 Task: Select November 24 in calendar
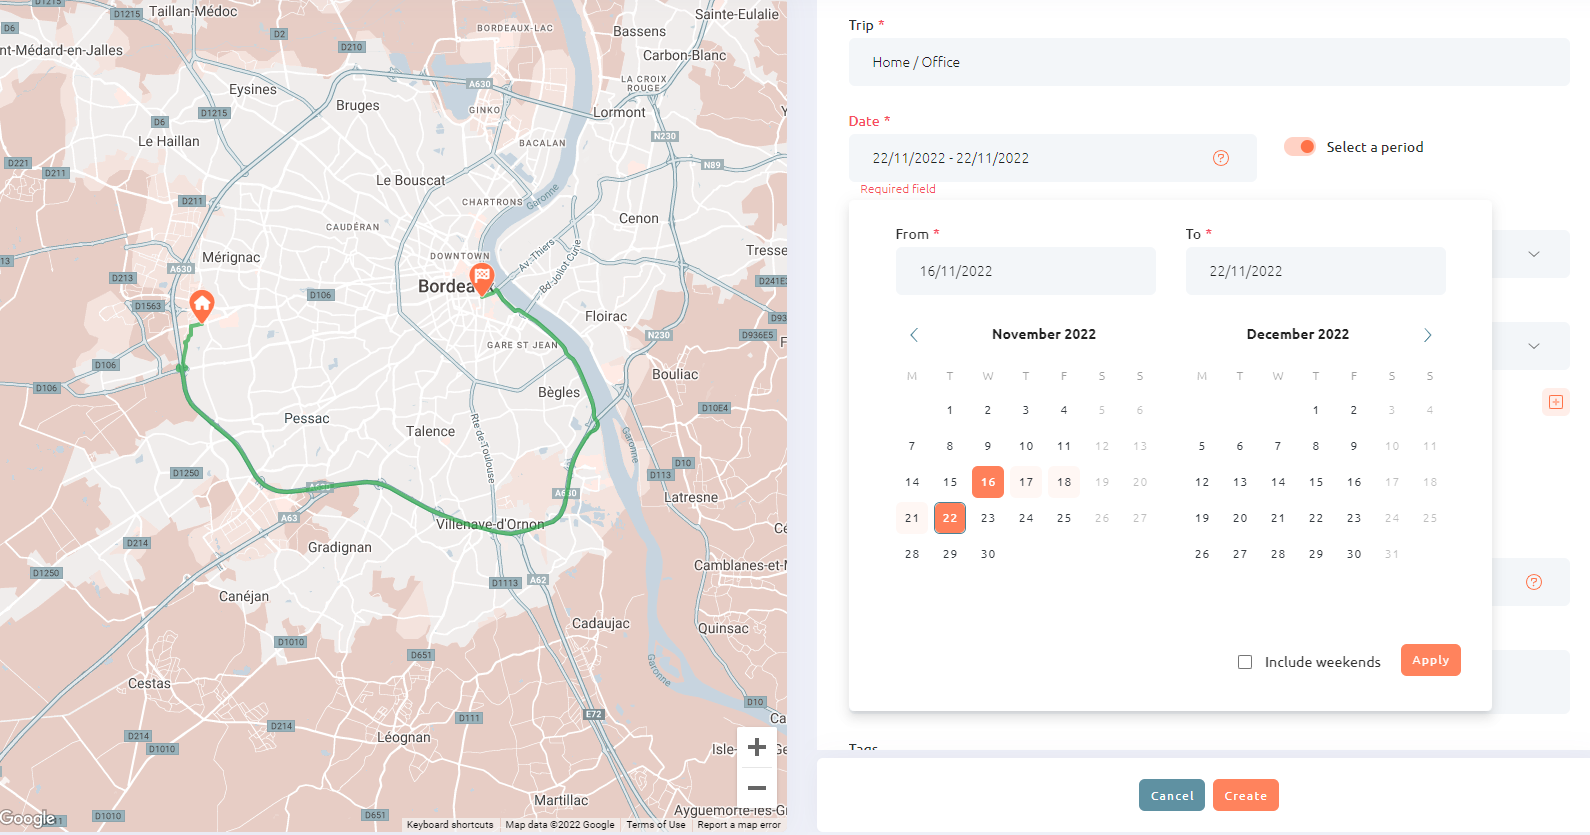point(1026,518)
